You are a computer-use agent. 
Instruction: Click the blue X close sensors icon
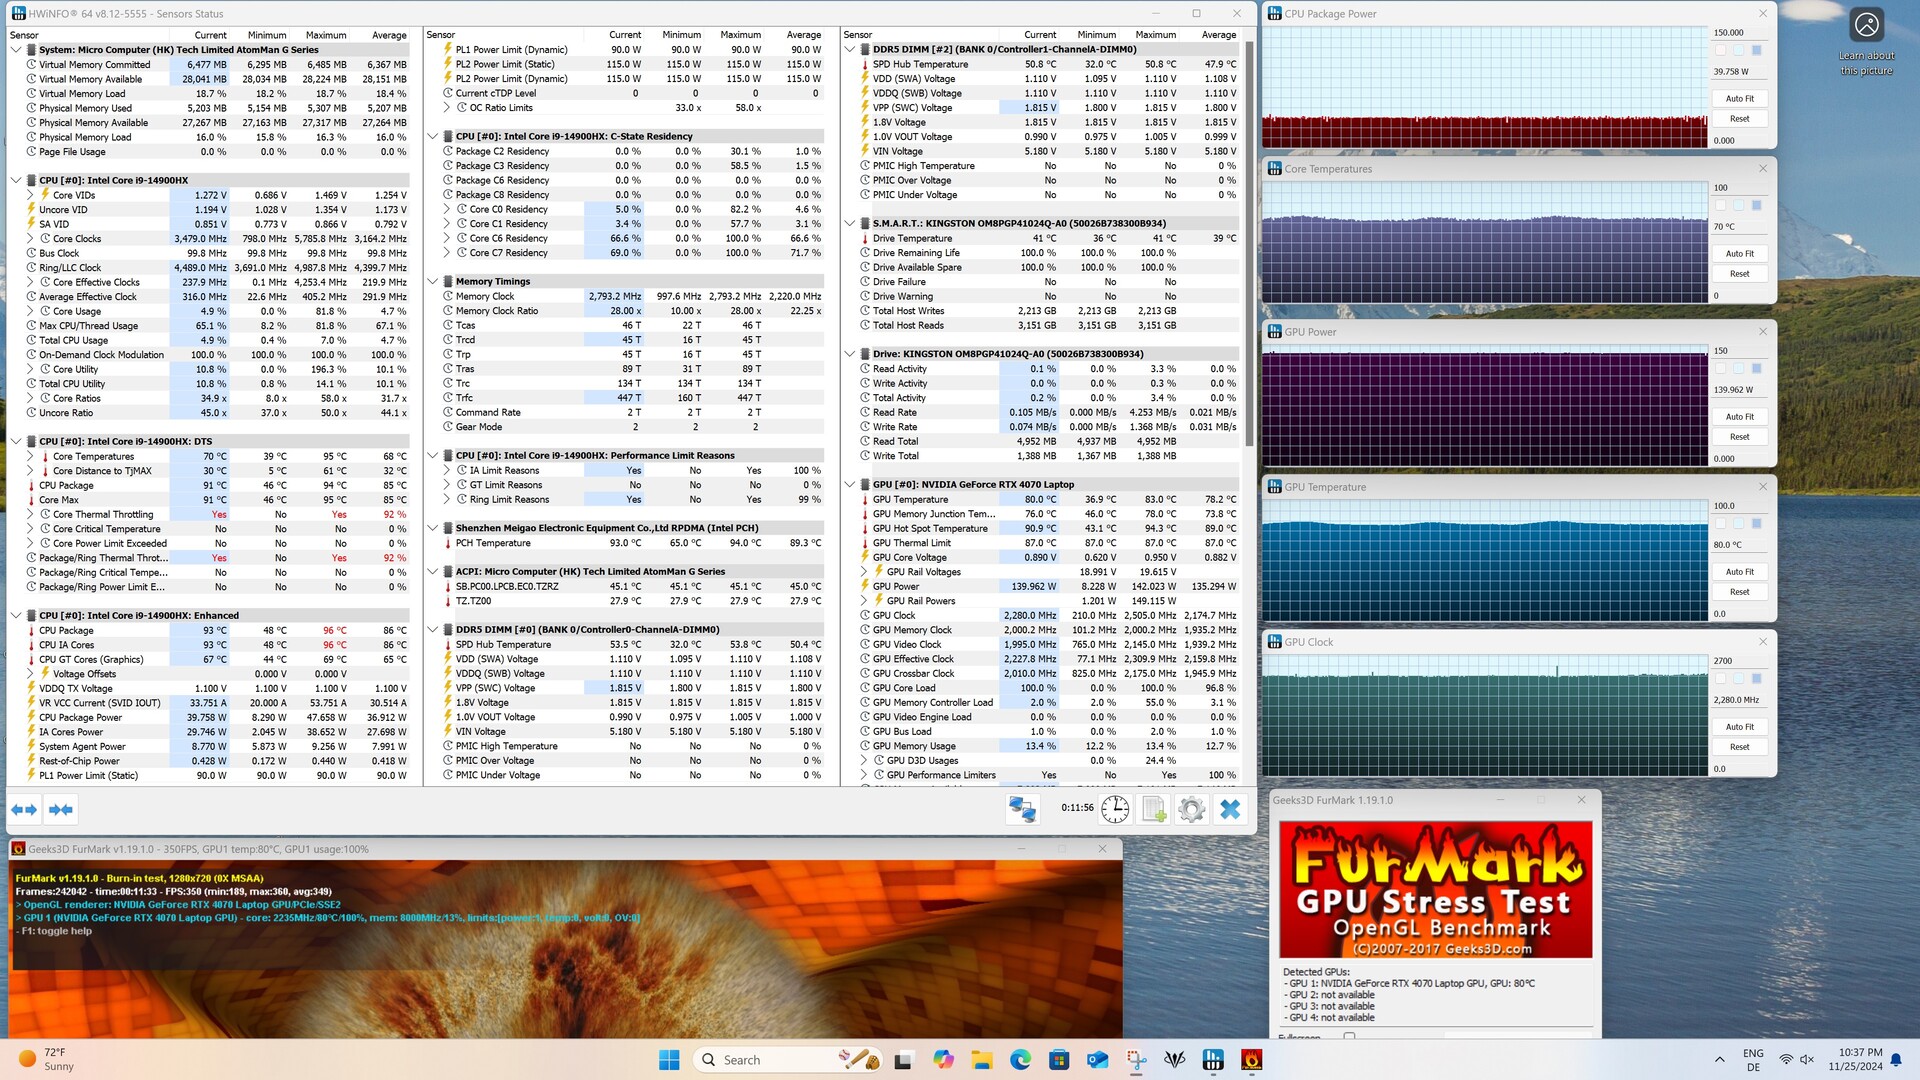pyautogui.click(x=1230, y=809)
